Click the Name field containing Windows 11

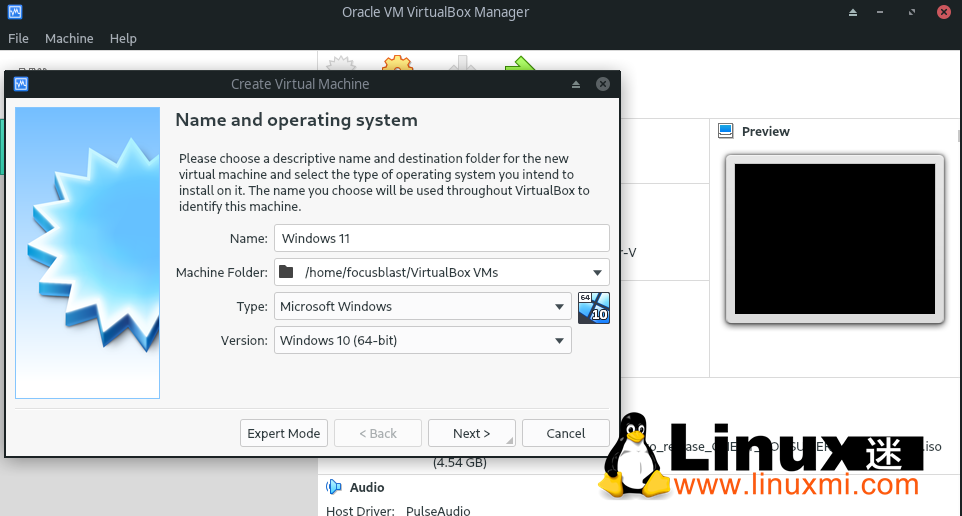click(442, 238)
